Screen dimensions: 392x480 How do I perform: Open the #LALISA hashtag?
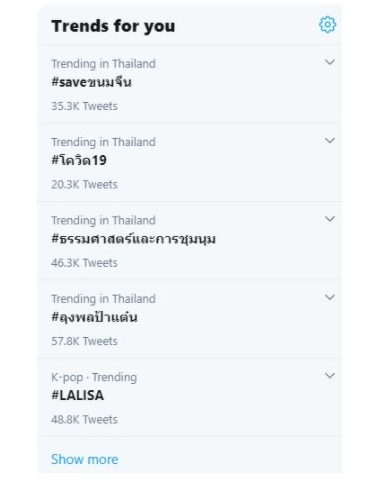[x=78, y=395]
